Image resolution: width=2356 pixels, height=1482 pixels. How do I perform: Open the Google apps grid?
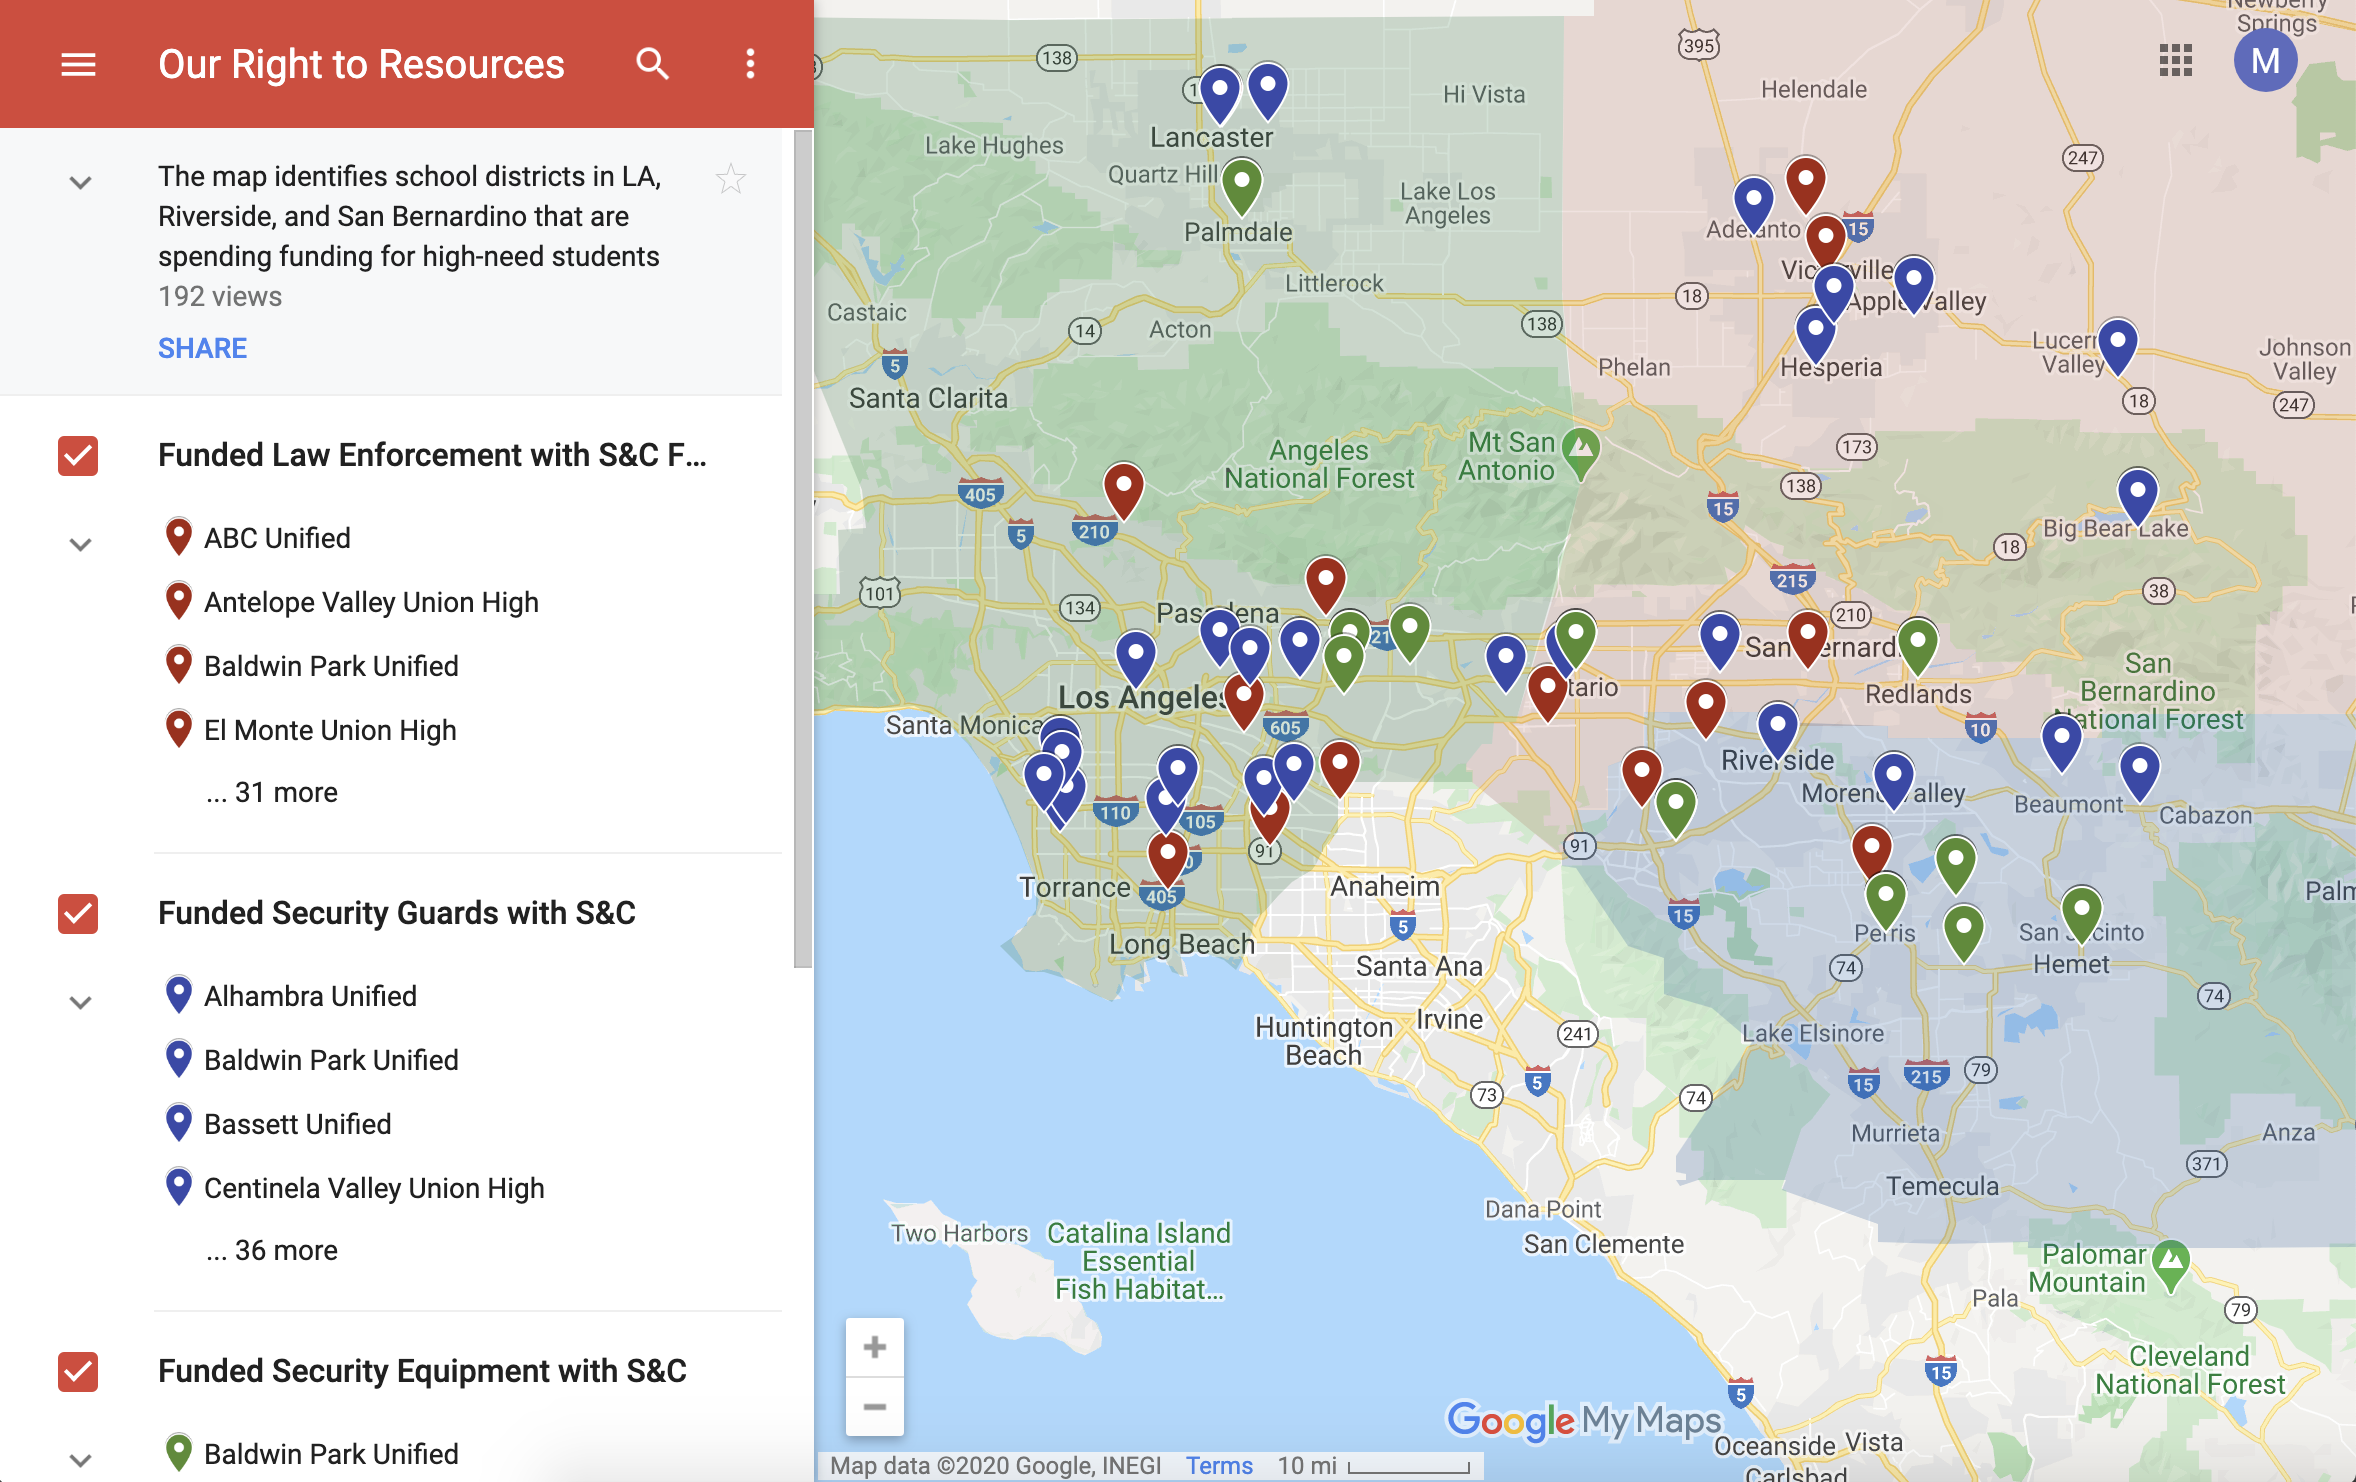coord(2176,61)
